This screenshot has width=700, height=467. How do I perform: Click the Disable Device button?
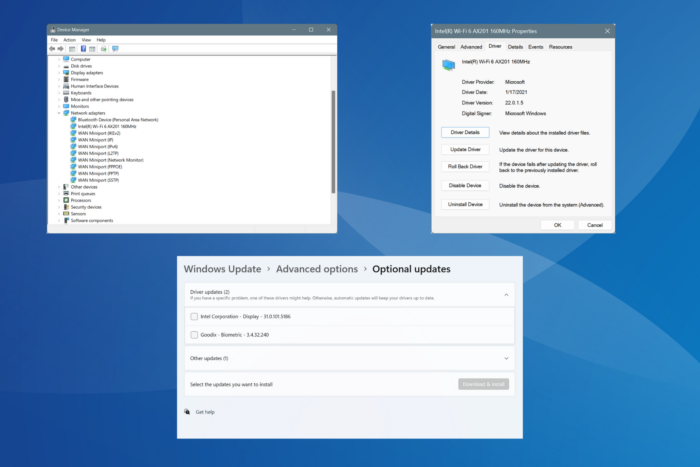(465, 185)
